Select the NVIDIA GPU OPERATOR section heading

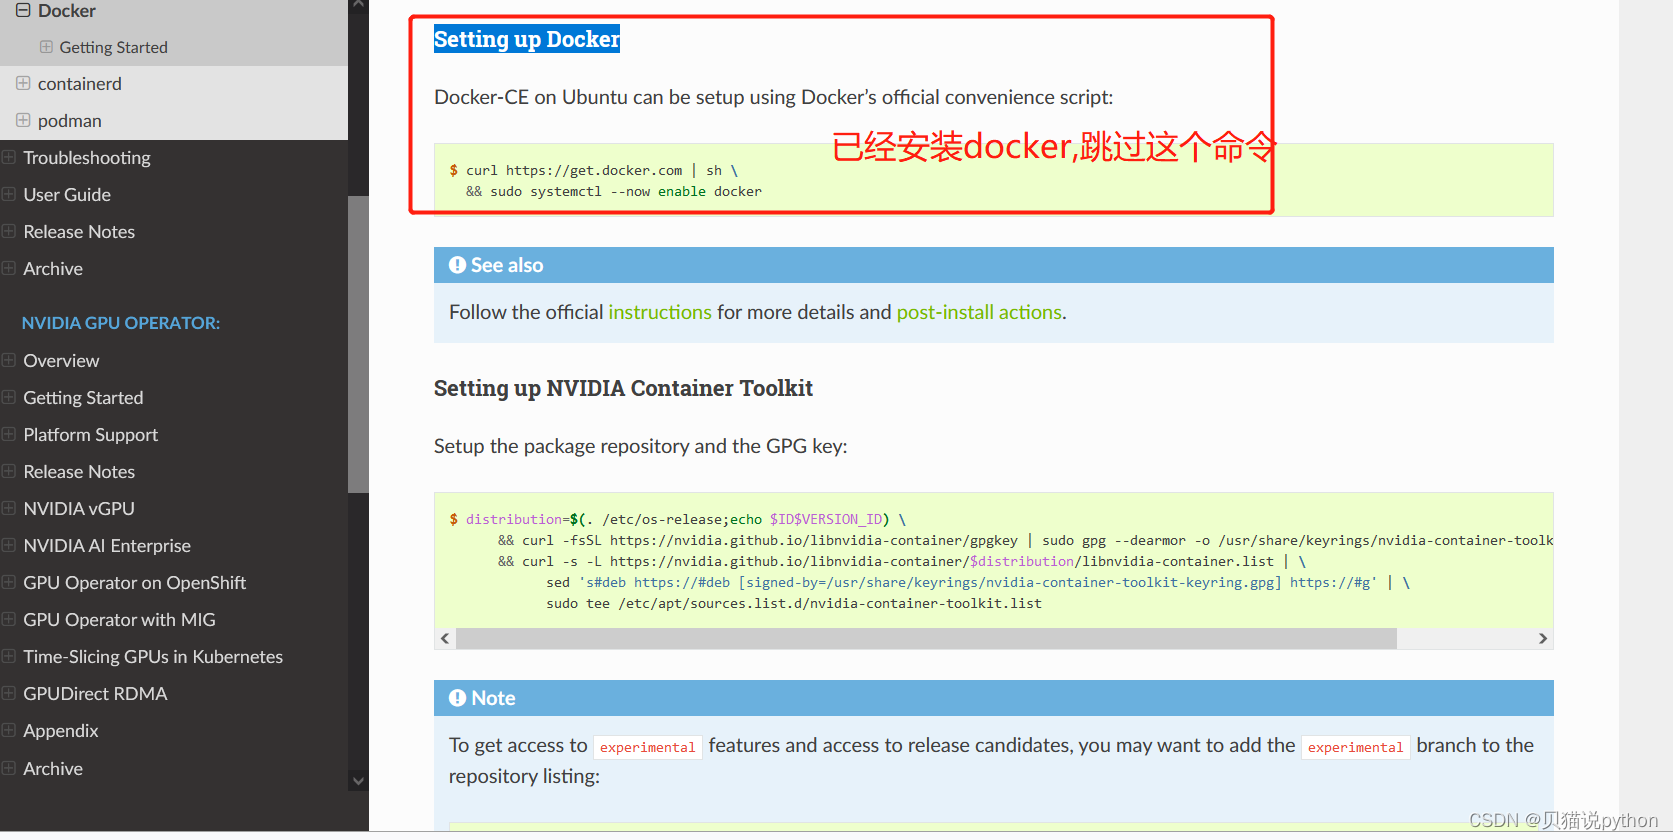tap(121, 323)
